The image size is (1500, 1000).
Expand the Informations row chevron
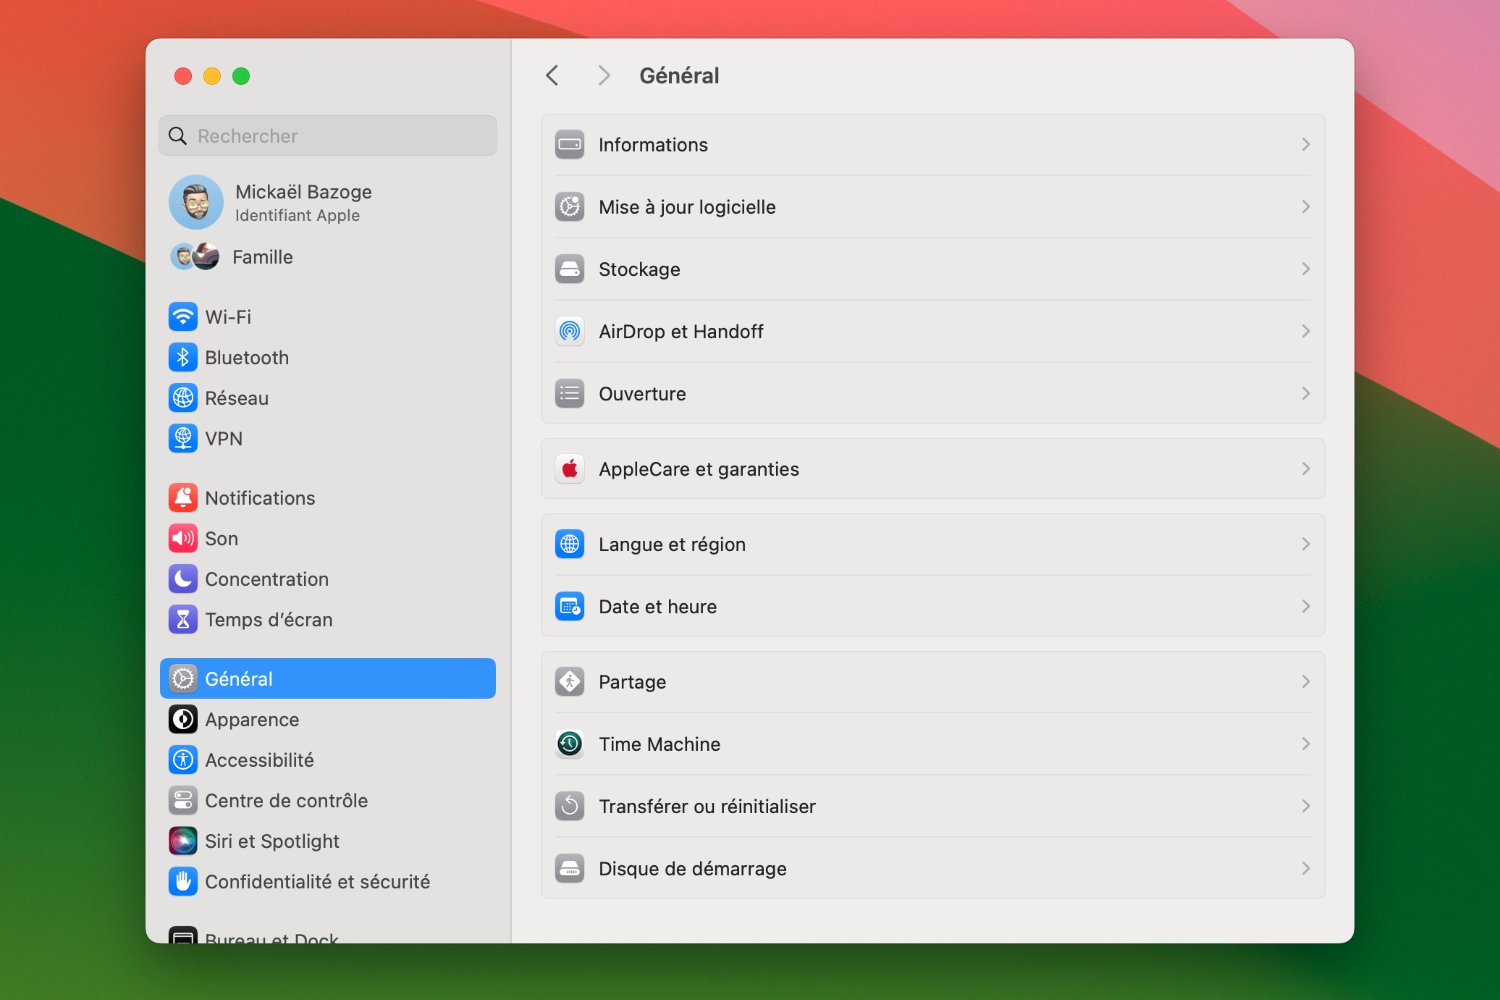pyautogui.click(x=1306, y=145)
